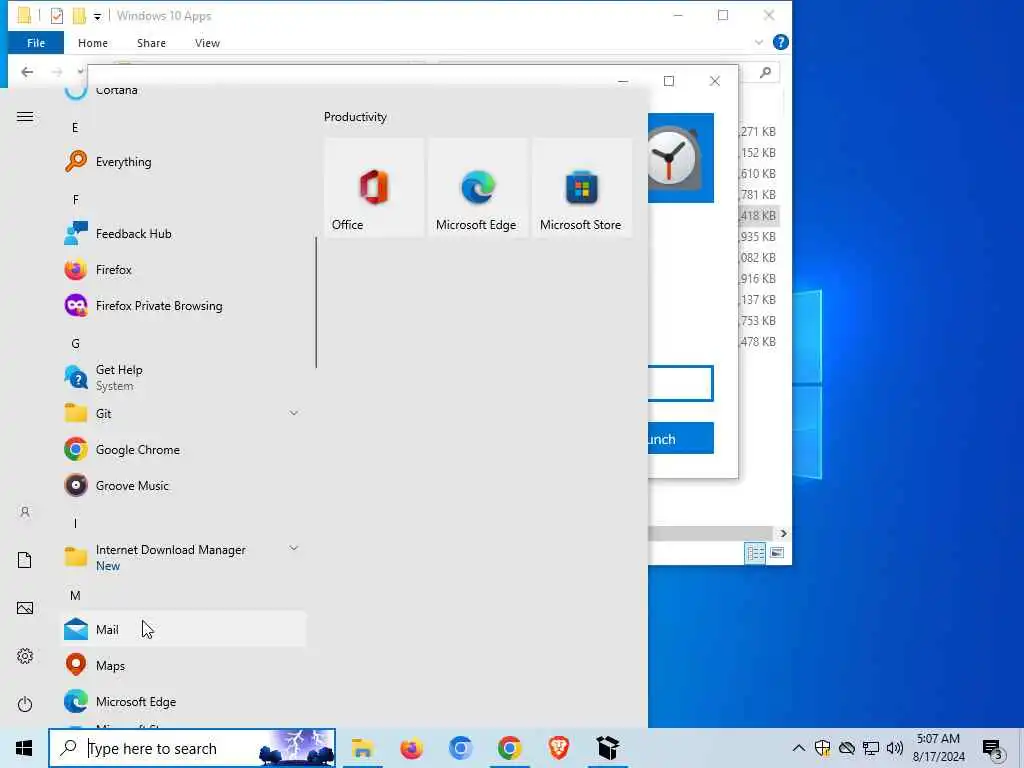Click the Productivity group title

point(355,116)
